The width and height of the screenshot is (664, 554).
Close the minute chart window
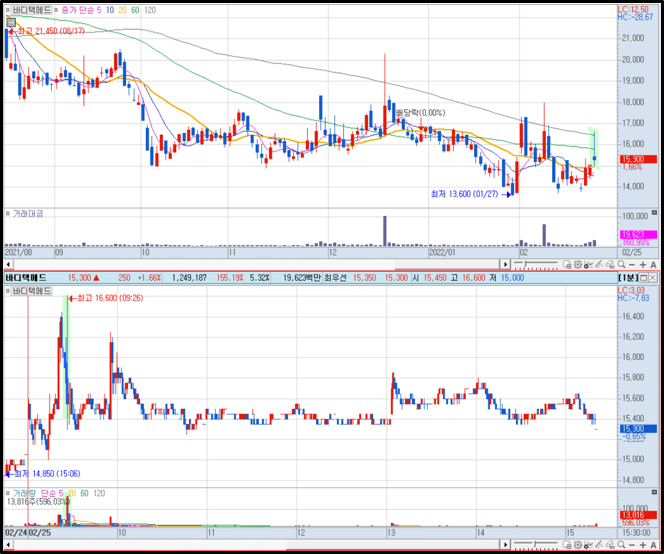click(x=653, y=278)
